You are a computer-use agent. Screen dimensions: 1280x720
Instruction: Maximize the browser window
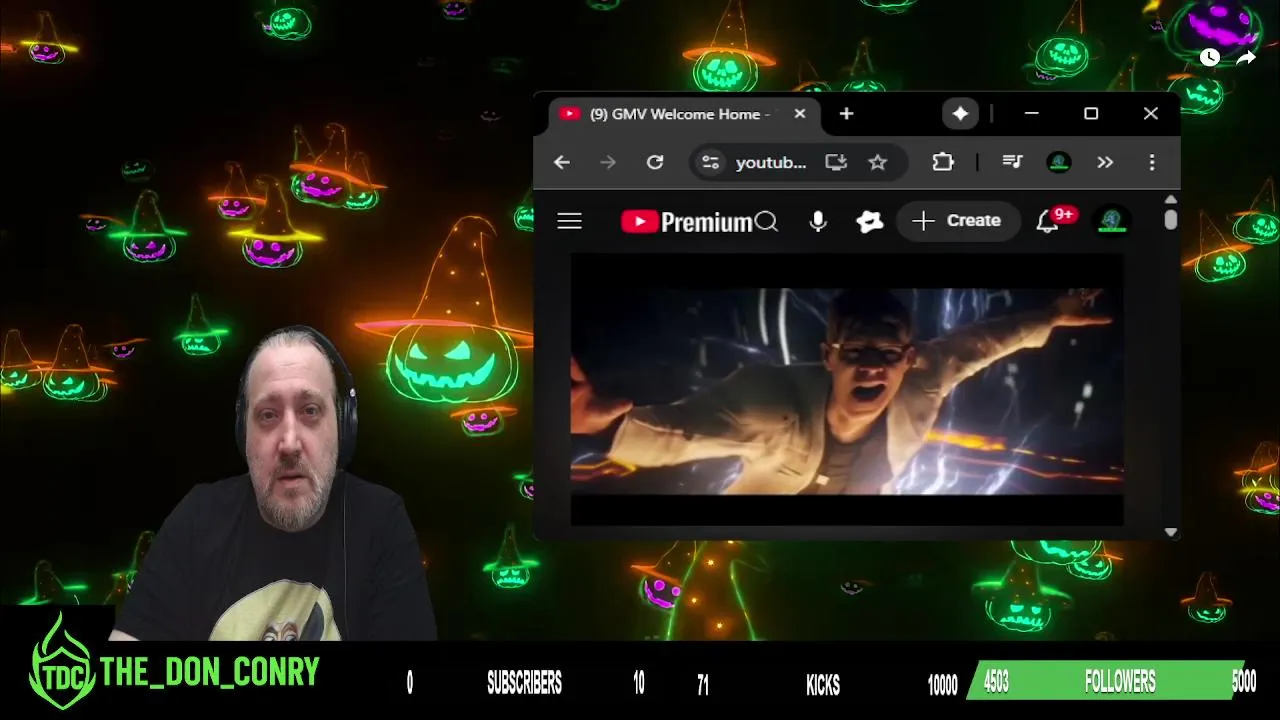tap(1091, 114)
